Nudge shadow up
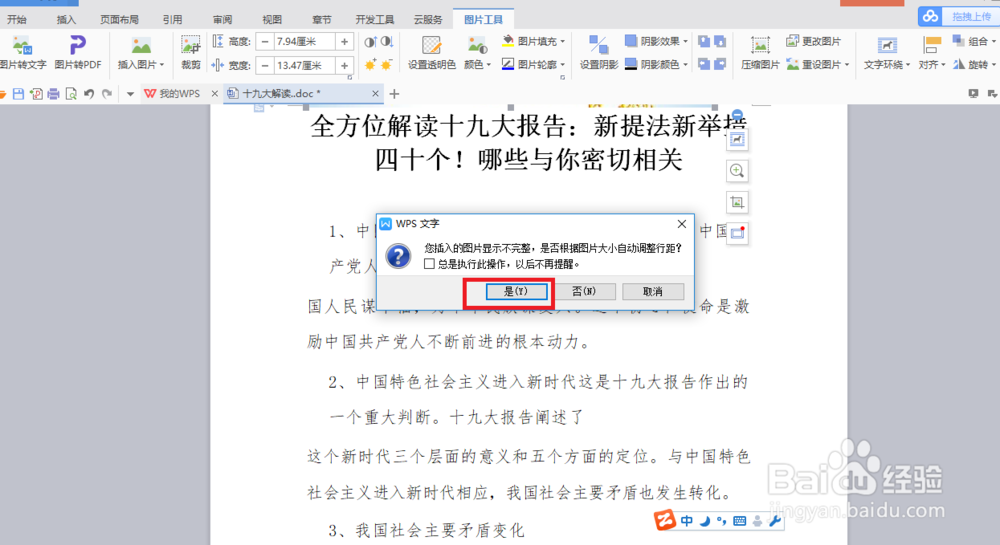Screen dimensions: 1000x545 (704, 41)
